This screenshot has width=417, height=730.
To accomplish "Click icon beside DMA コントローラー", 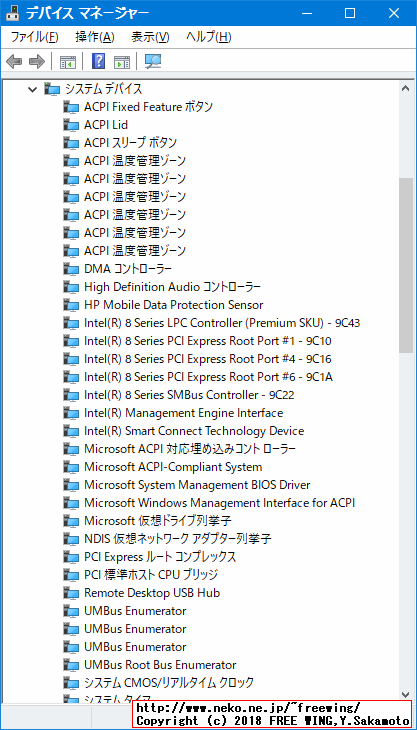I will point(71,269).
